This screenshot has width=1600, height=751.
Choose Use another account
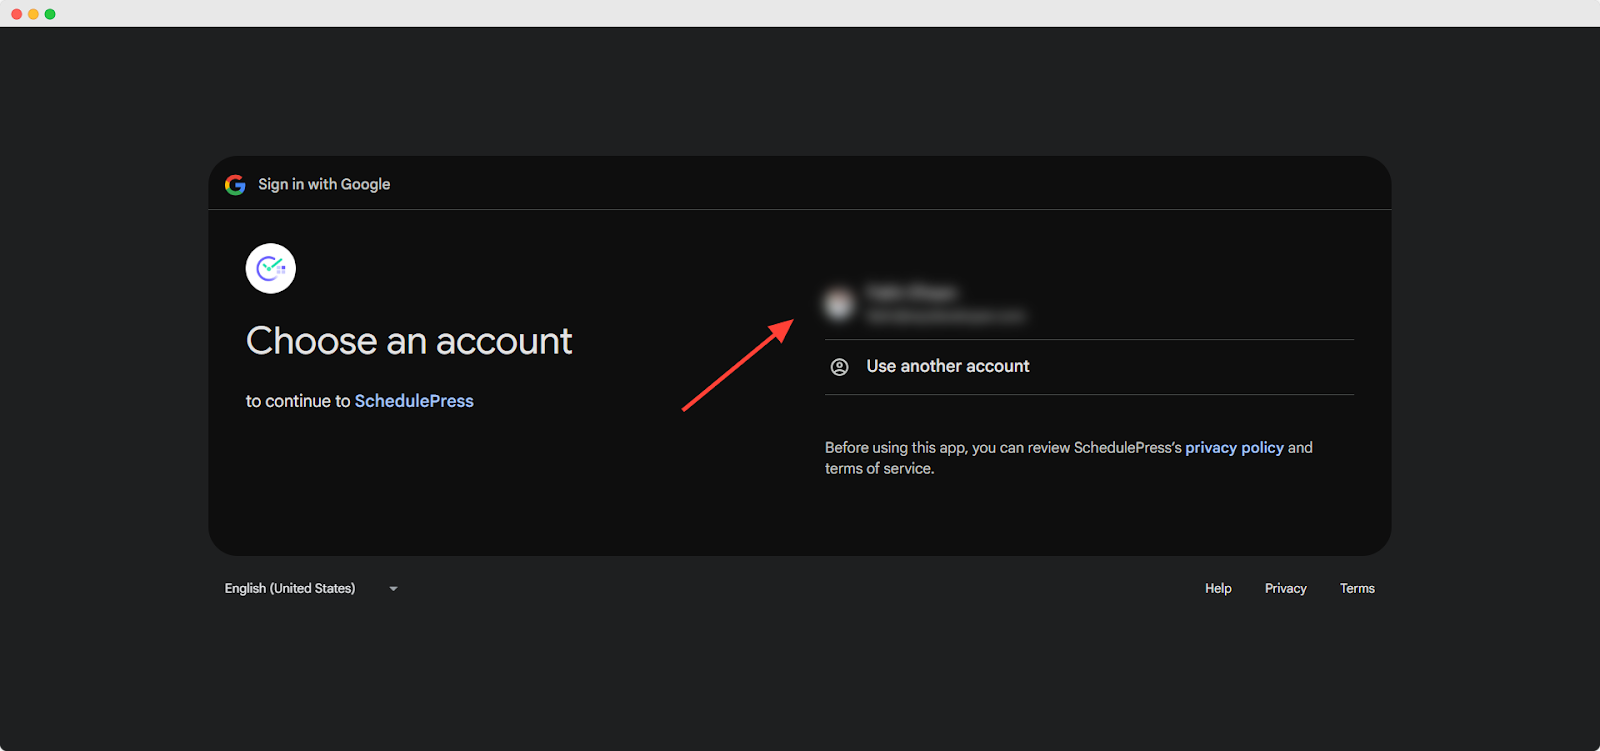point(1089,367)
